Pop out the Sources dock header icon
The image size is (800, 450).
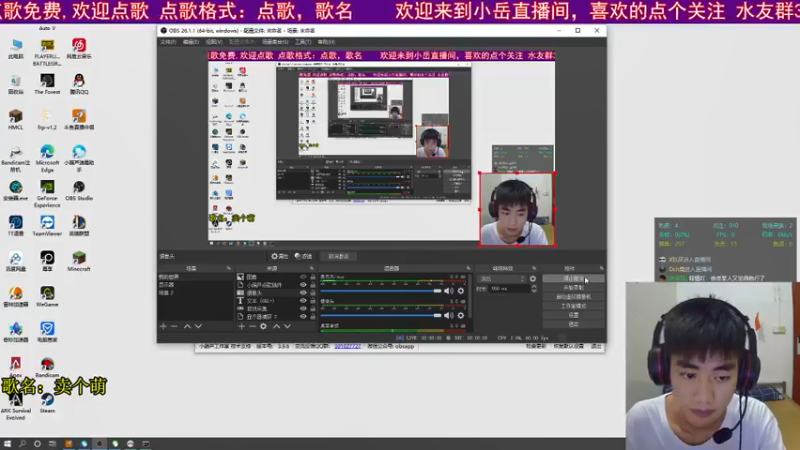311,268
